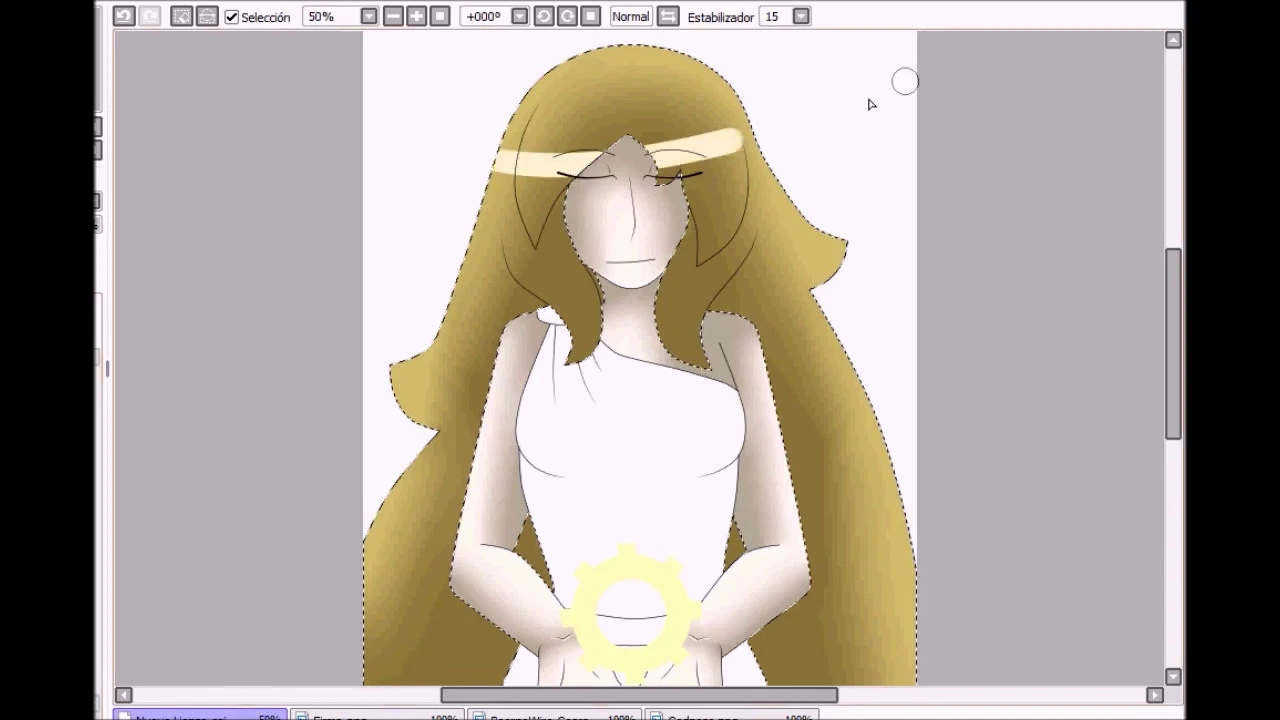Switch to the Firma.png document tab
Screen dimensions: 1280x720
(377, 715)
